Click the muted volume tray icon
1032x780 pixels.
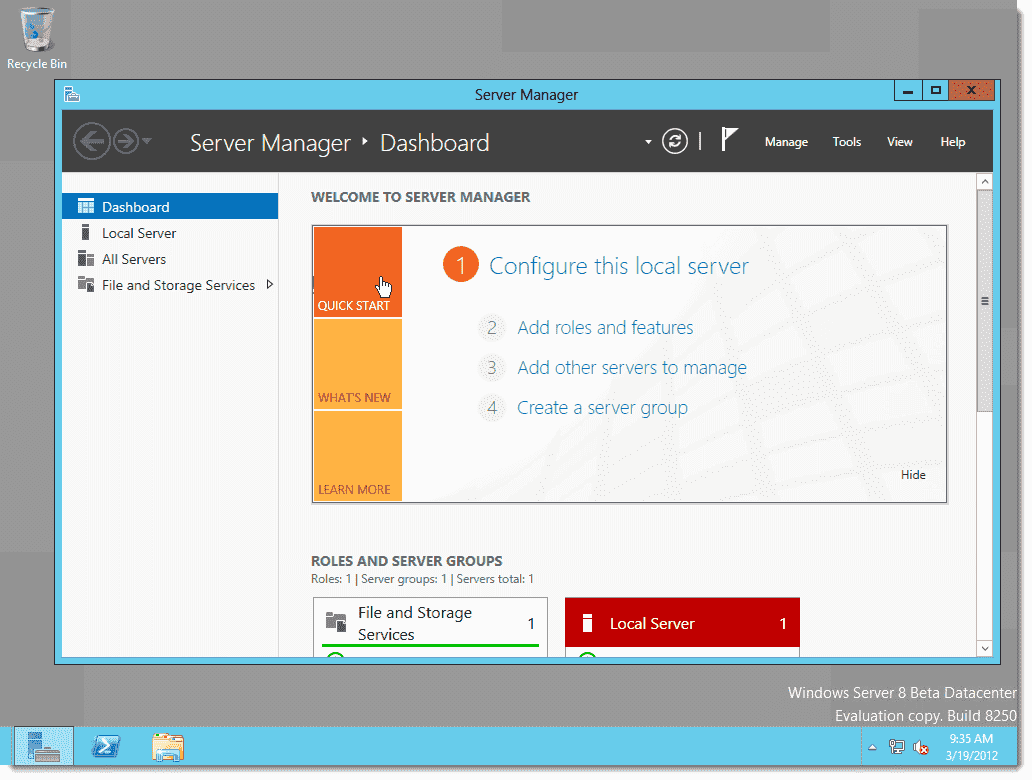[x=921, y=747]
